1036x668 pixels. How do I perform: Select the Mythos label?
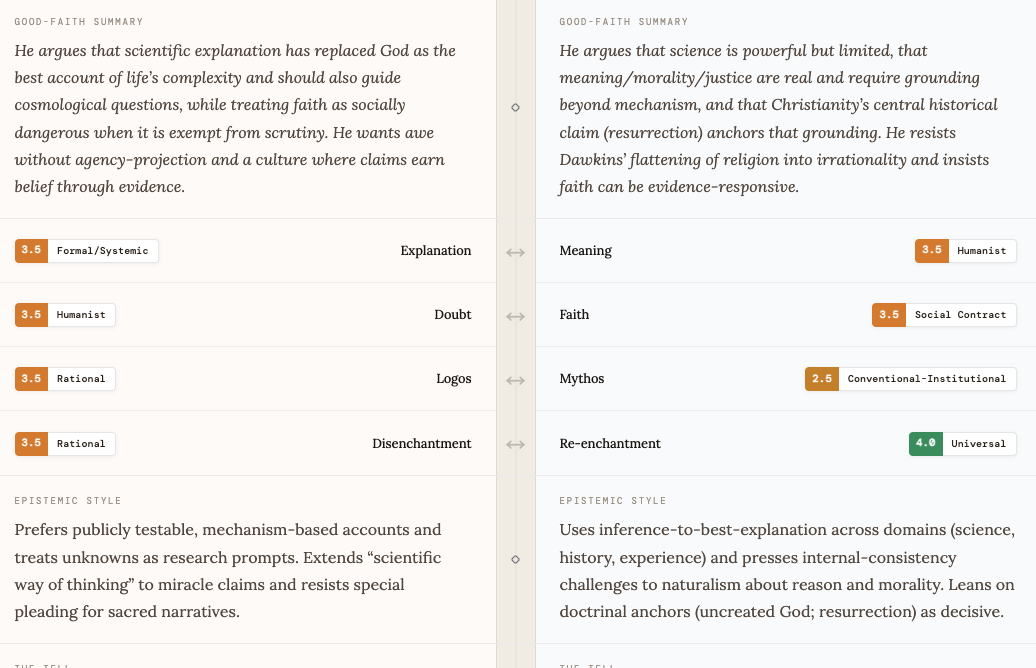(582, 379)
